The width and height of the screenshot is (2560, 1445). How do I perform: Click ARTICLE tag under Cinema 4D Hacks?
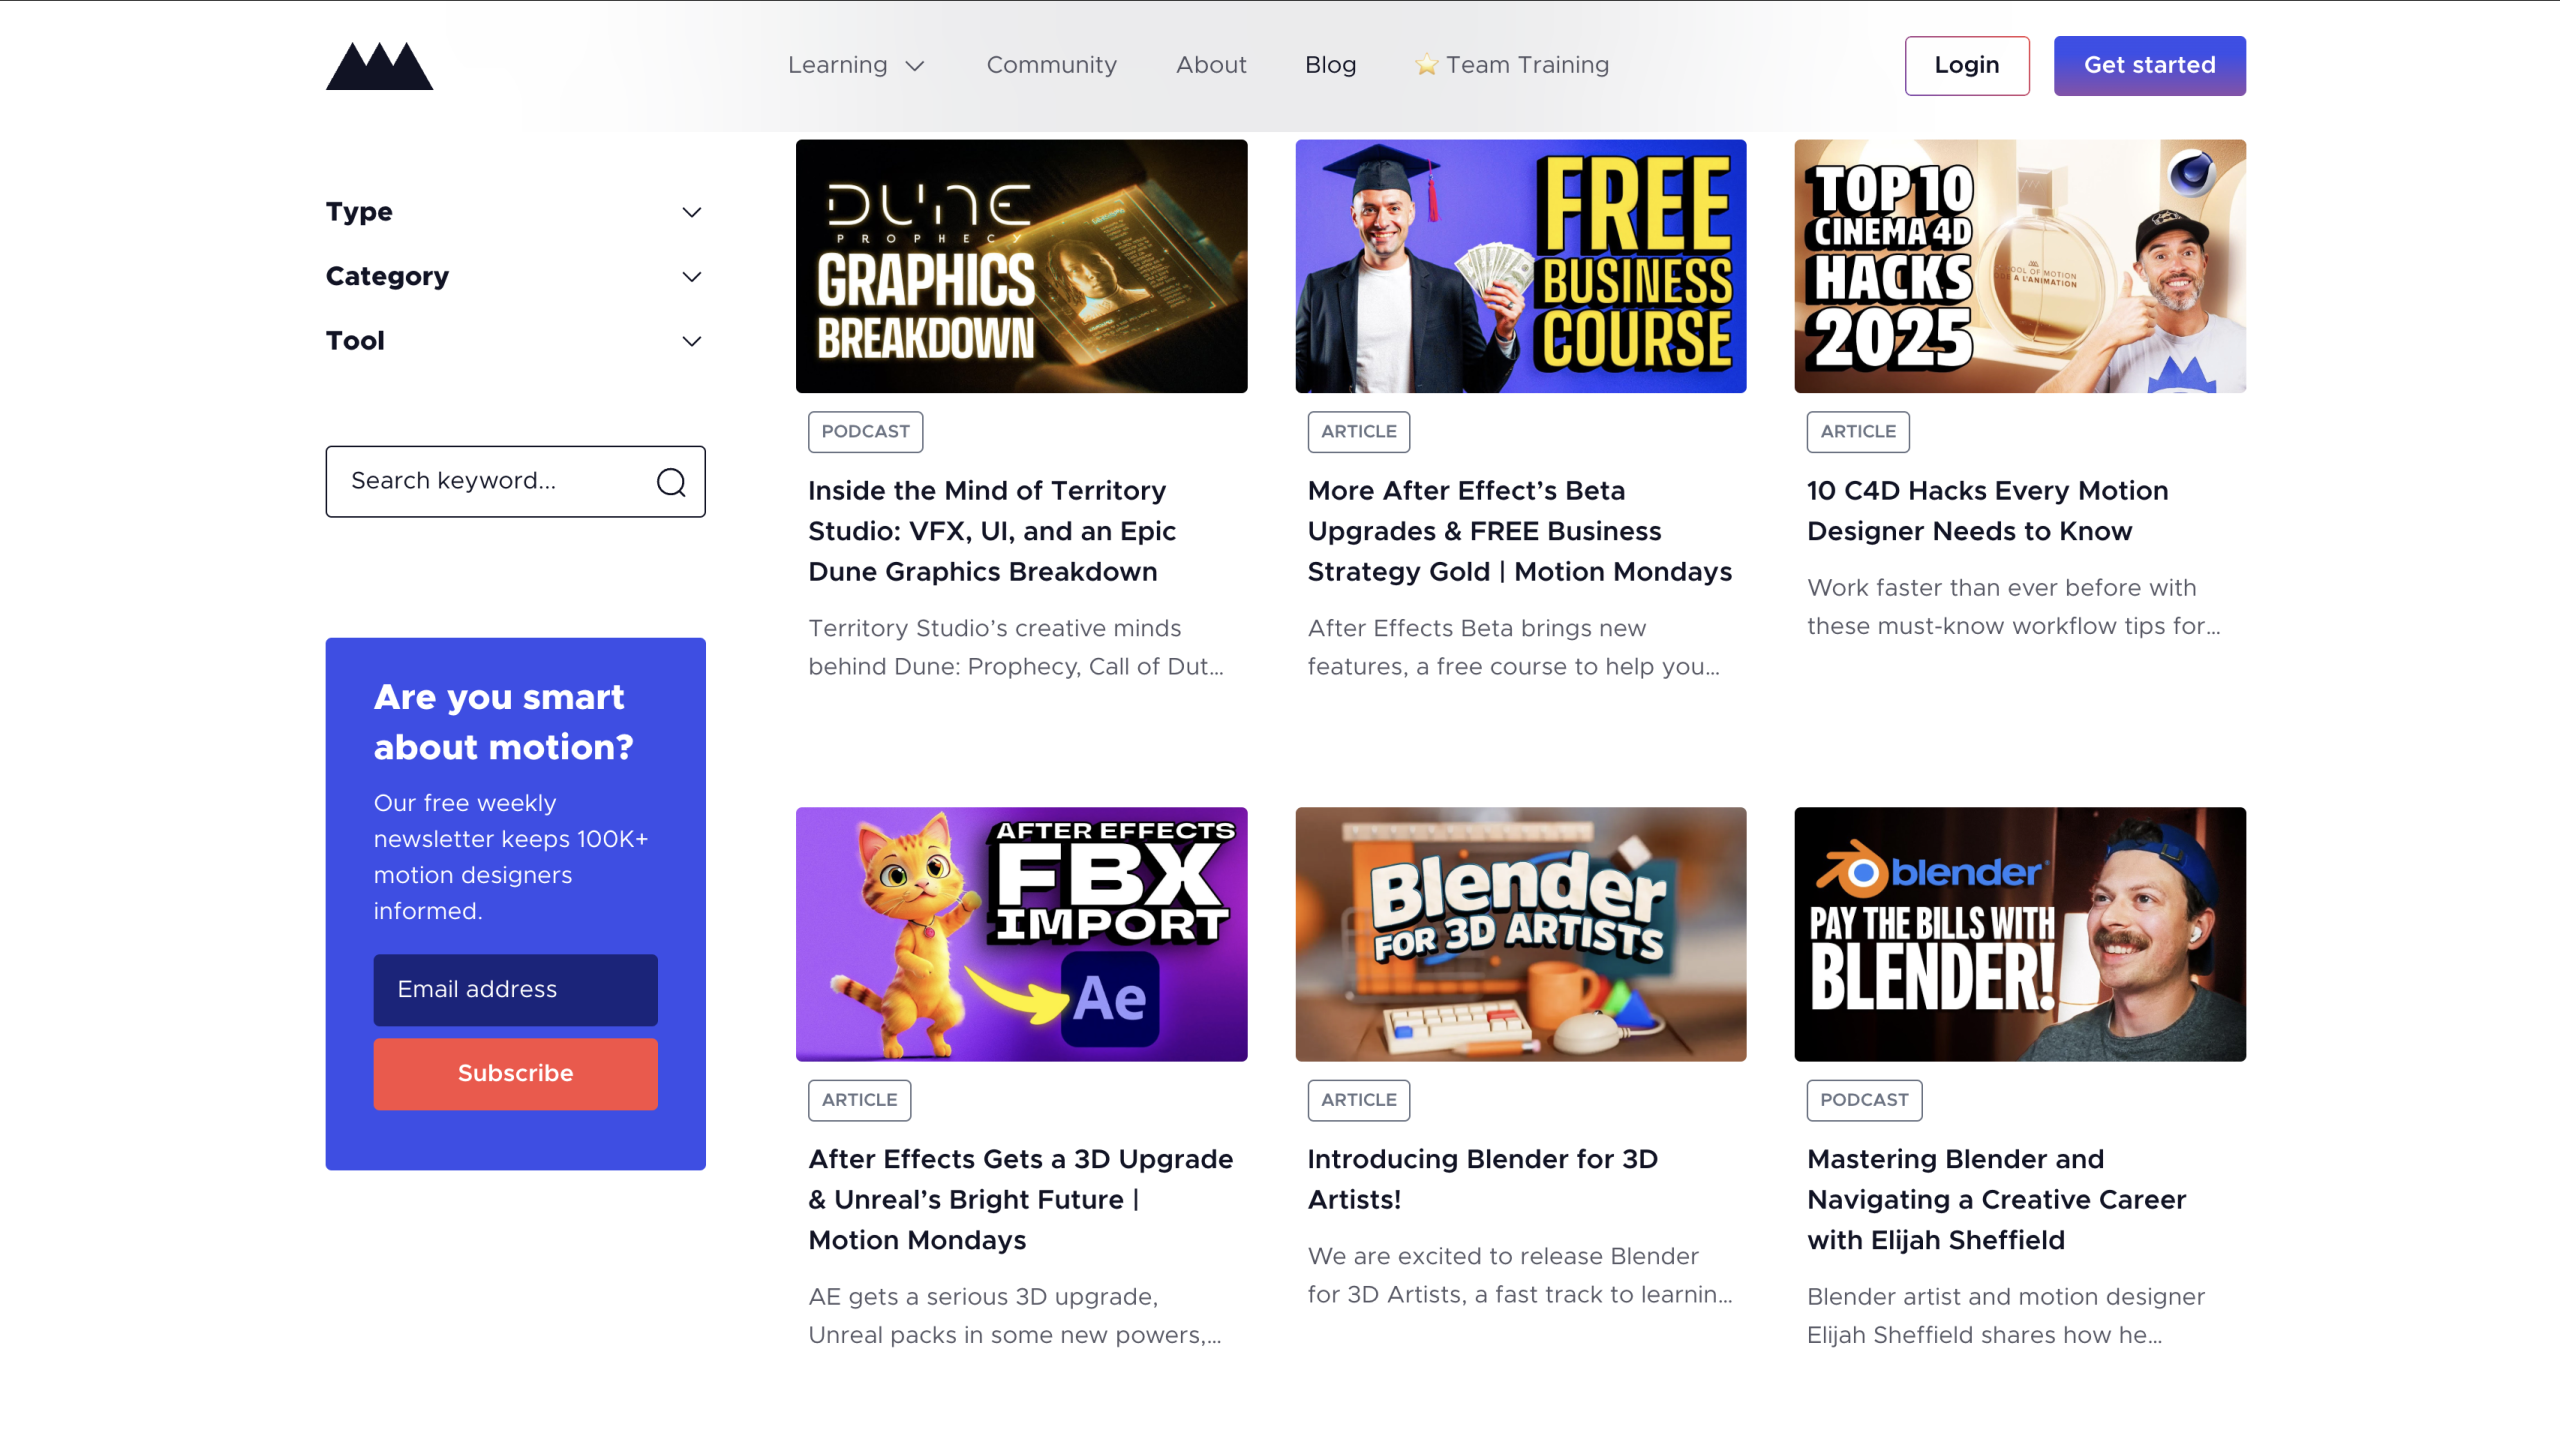[1857, 432]
